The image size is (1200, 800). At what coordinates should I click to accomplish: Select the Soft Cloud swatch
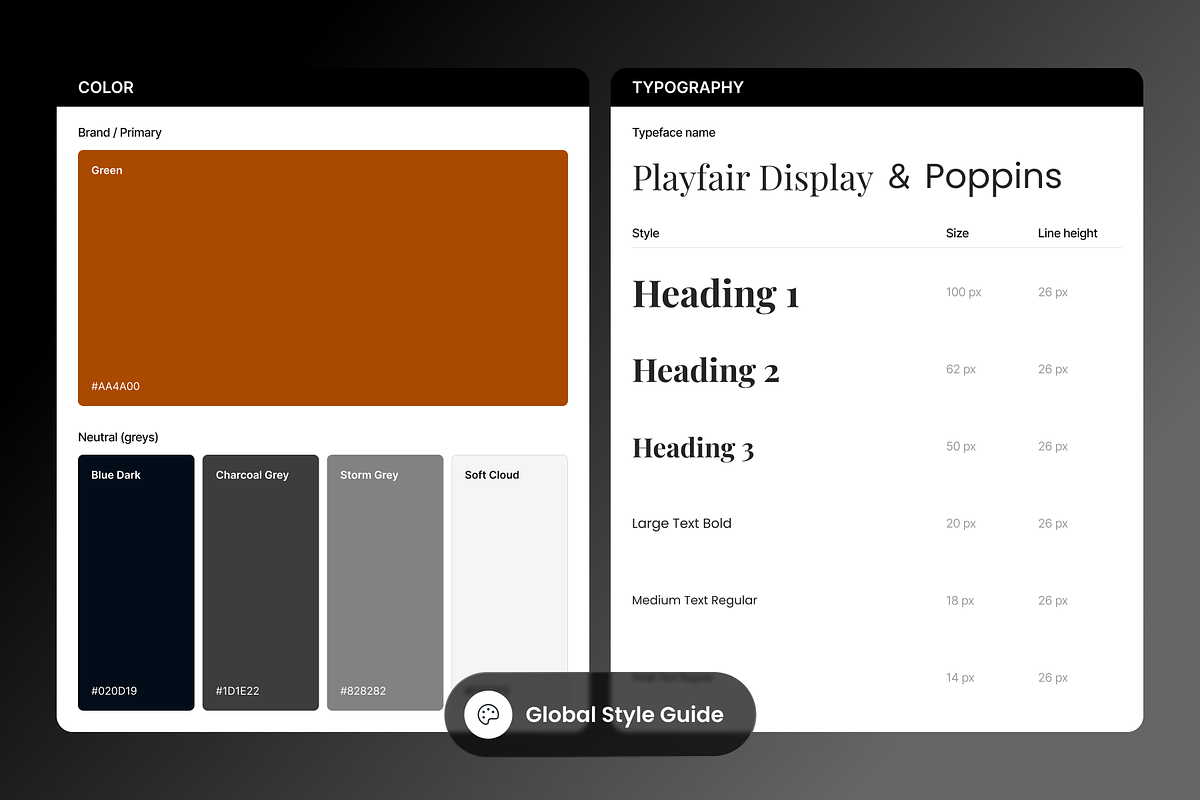509,583
